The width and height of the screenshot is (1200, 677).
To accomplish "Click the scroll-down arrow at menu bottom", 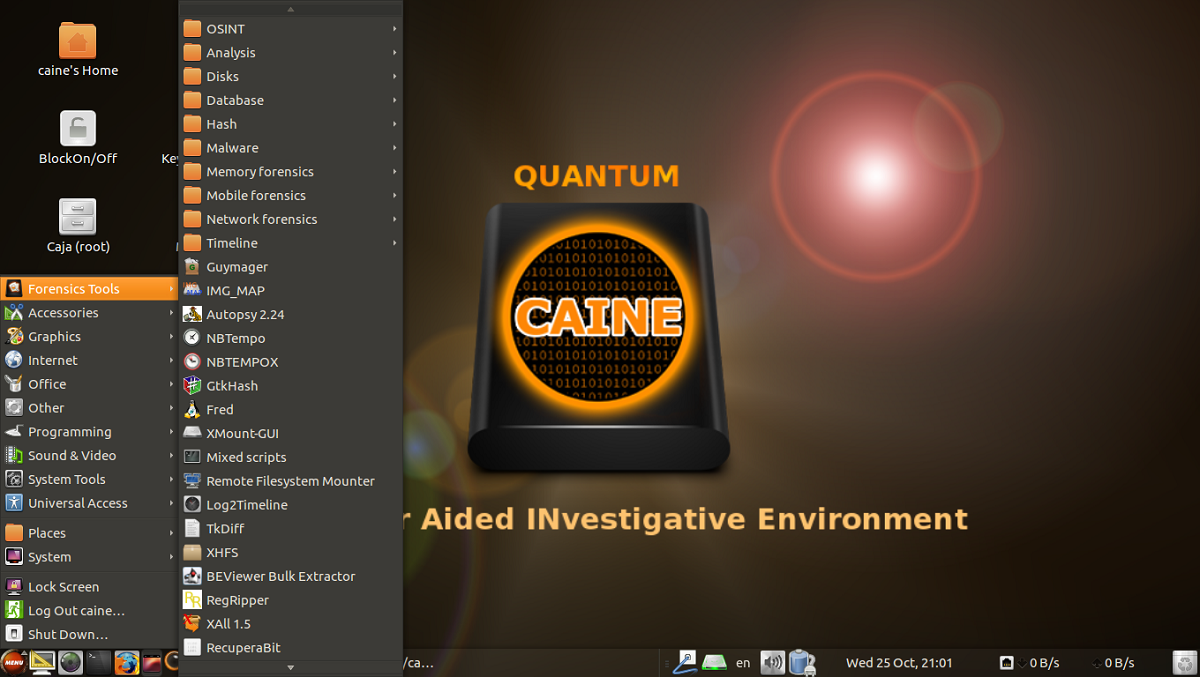I will (291, 667).
